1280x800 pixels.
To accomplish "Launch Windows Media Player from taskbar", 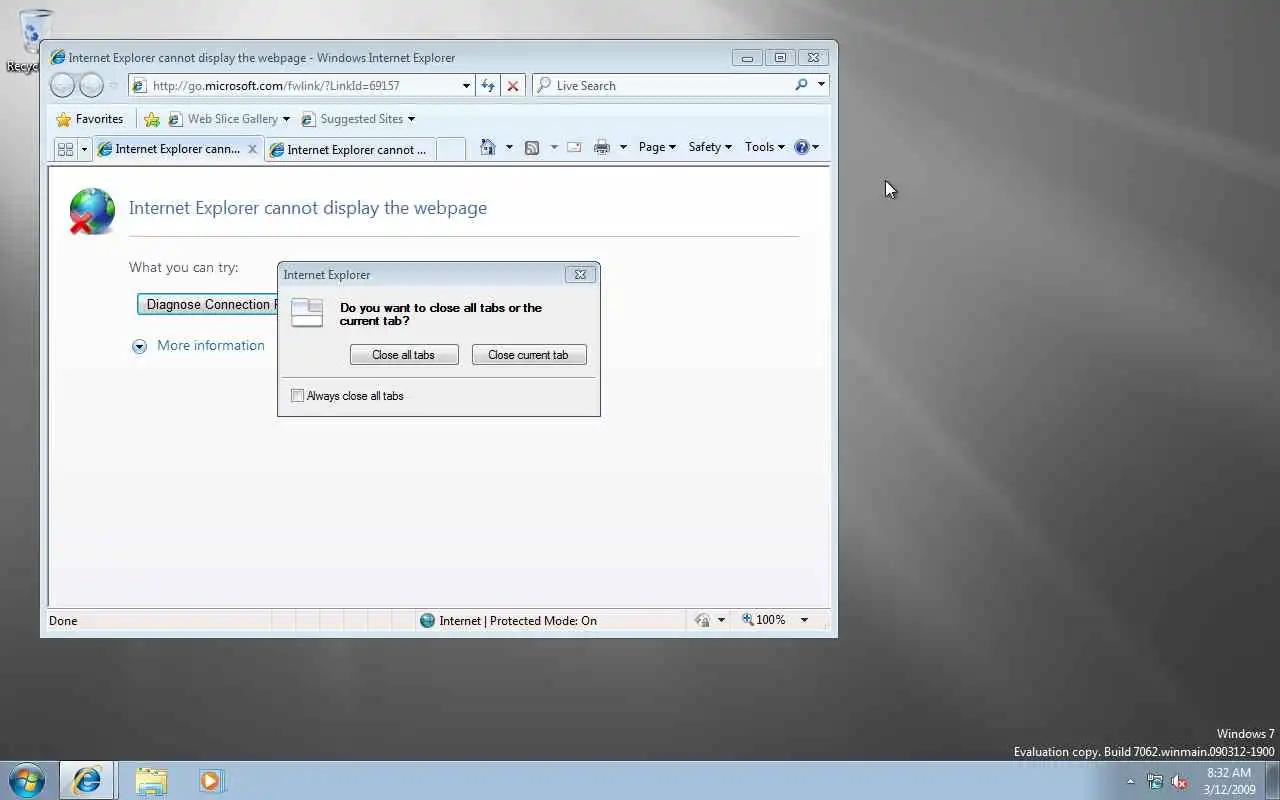I will pyautogui.click(x=211, y=780).
